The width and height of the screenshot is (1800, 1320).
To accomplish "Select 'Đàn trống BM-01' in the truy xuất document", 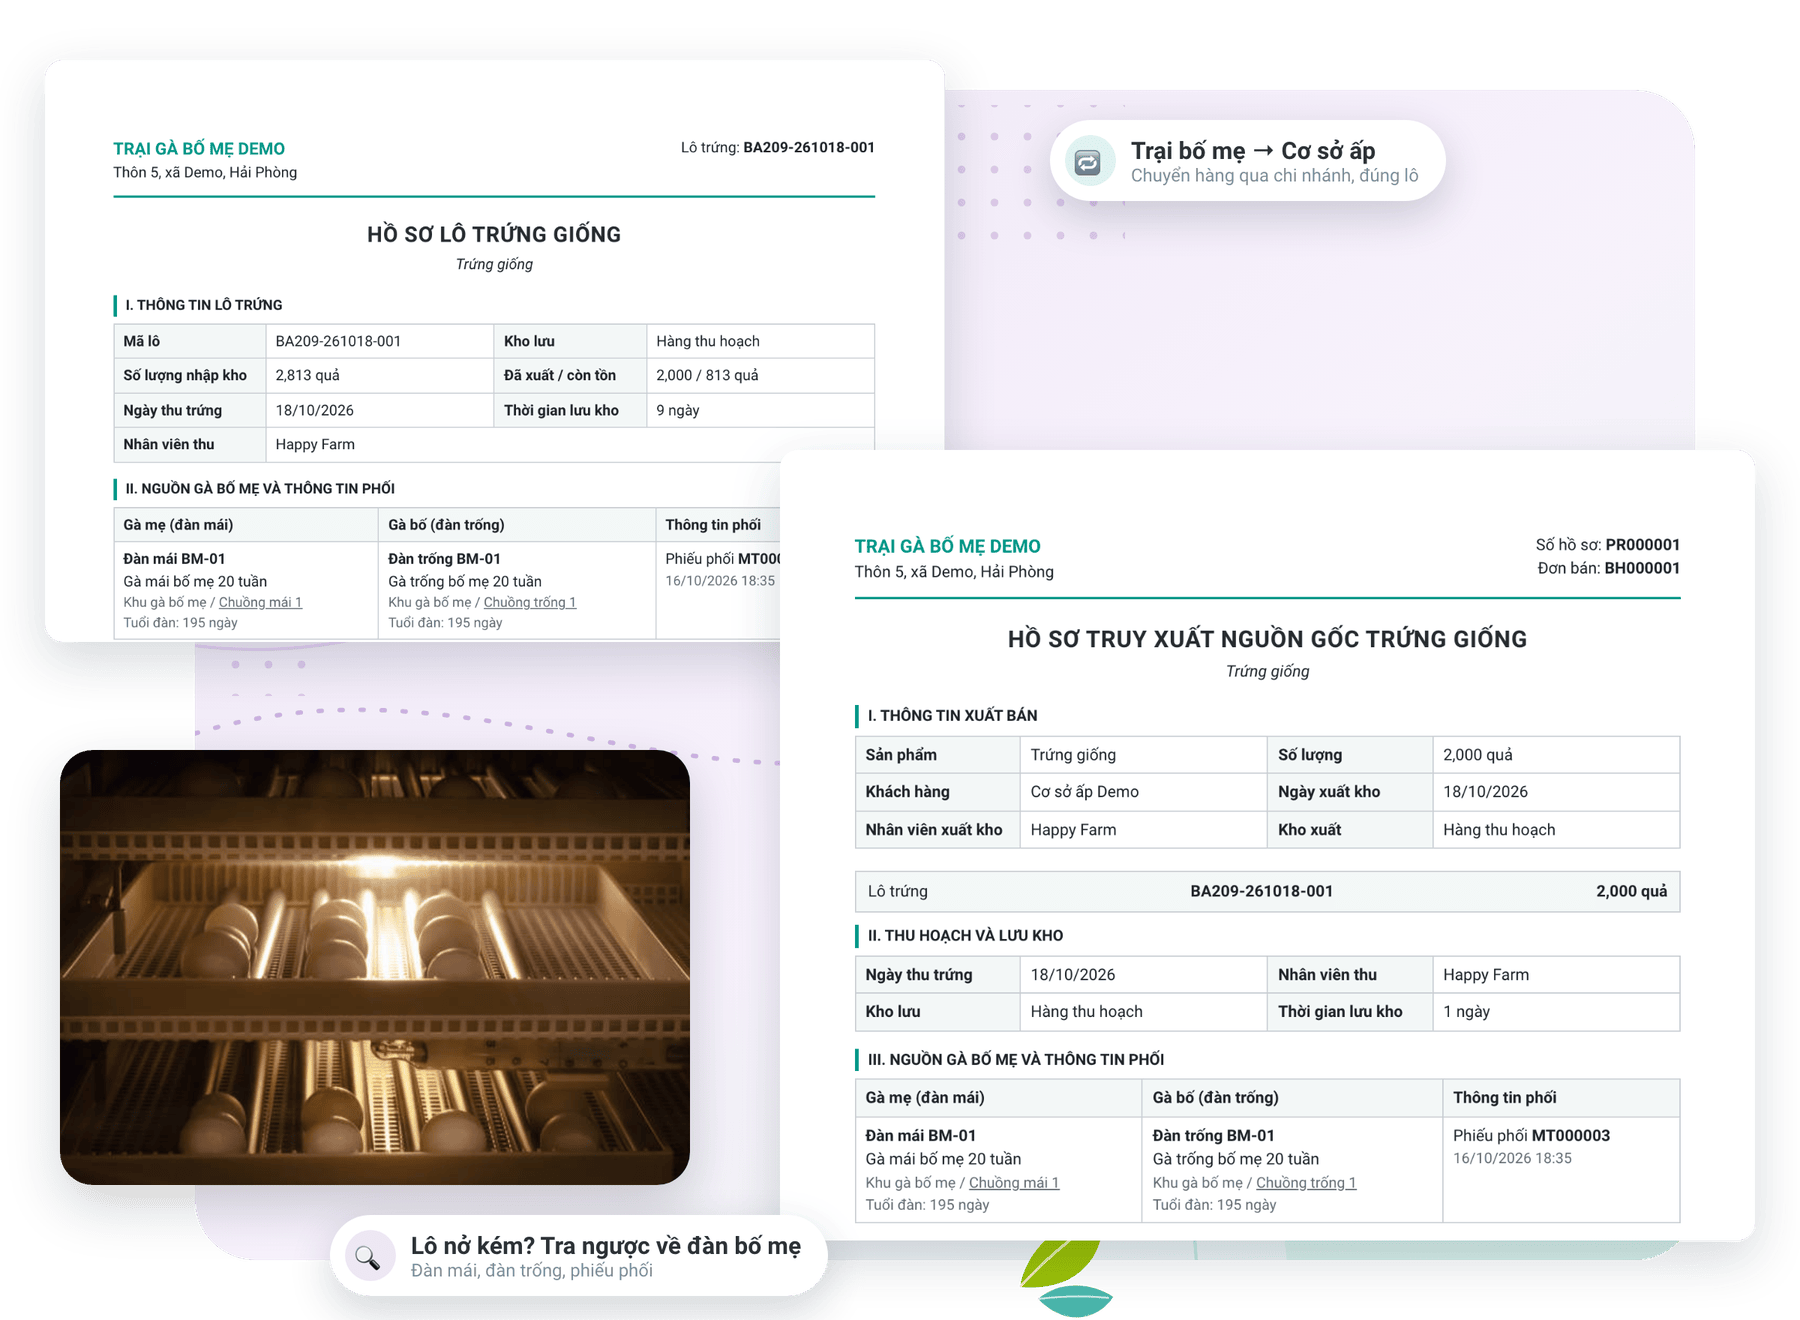I will [1213, 1135].
